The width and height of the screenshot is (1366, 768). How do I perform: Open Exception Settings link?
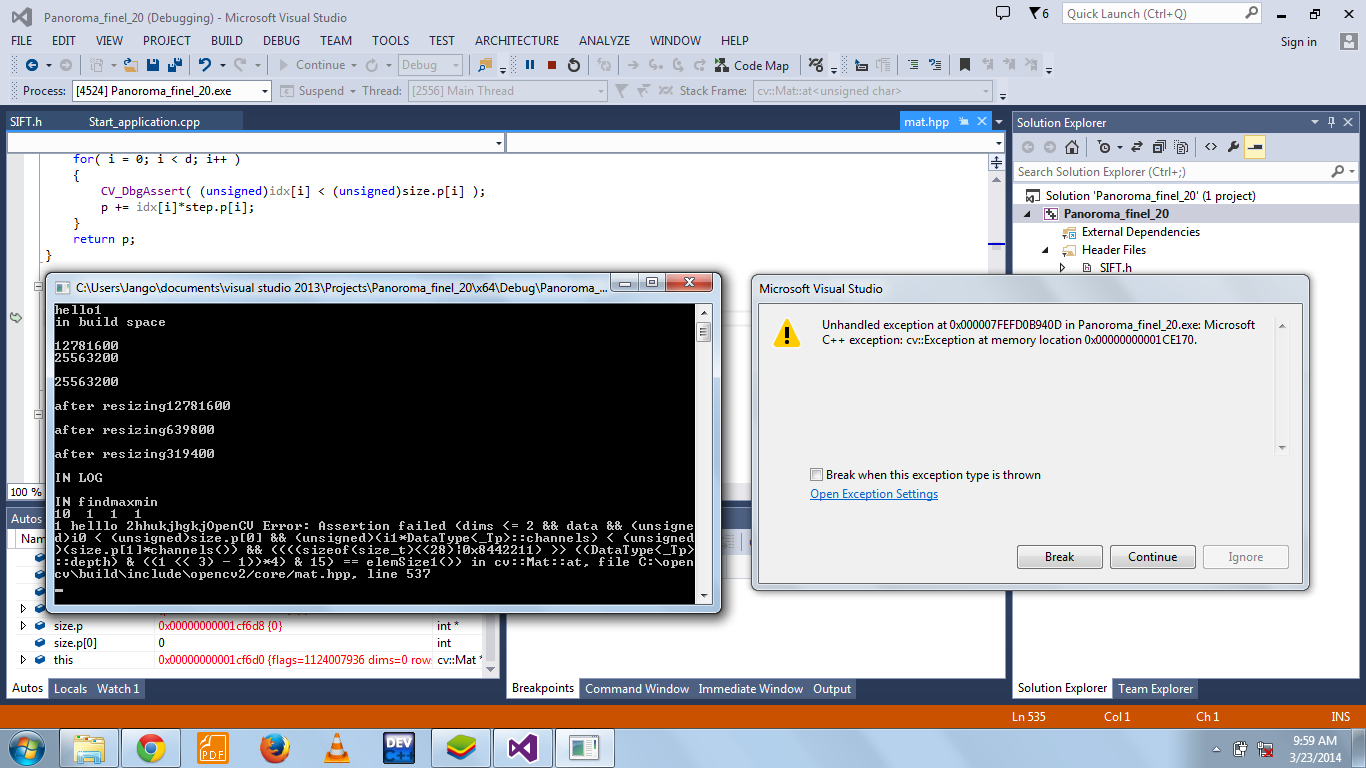874,494
